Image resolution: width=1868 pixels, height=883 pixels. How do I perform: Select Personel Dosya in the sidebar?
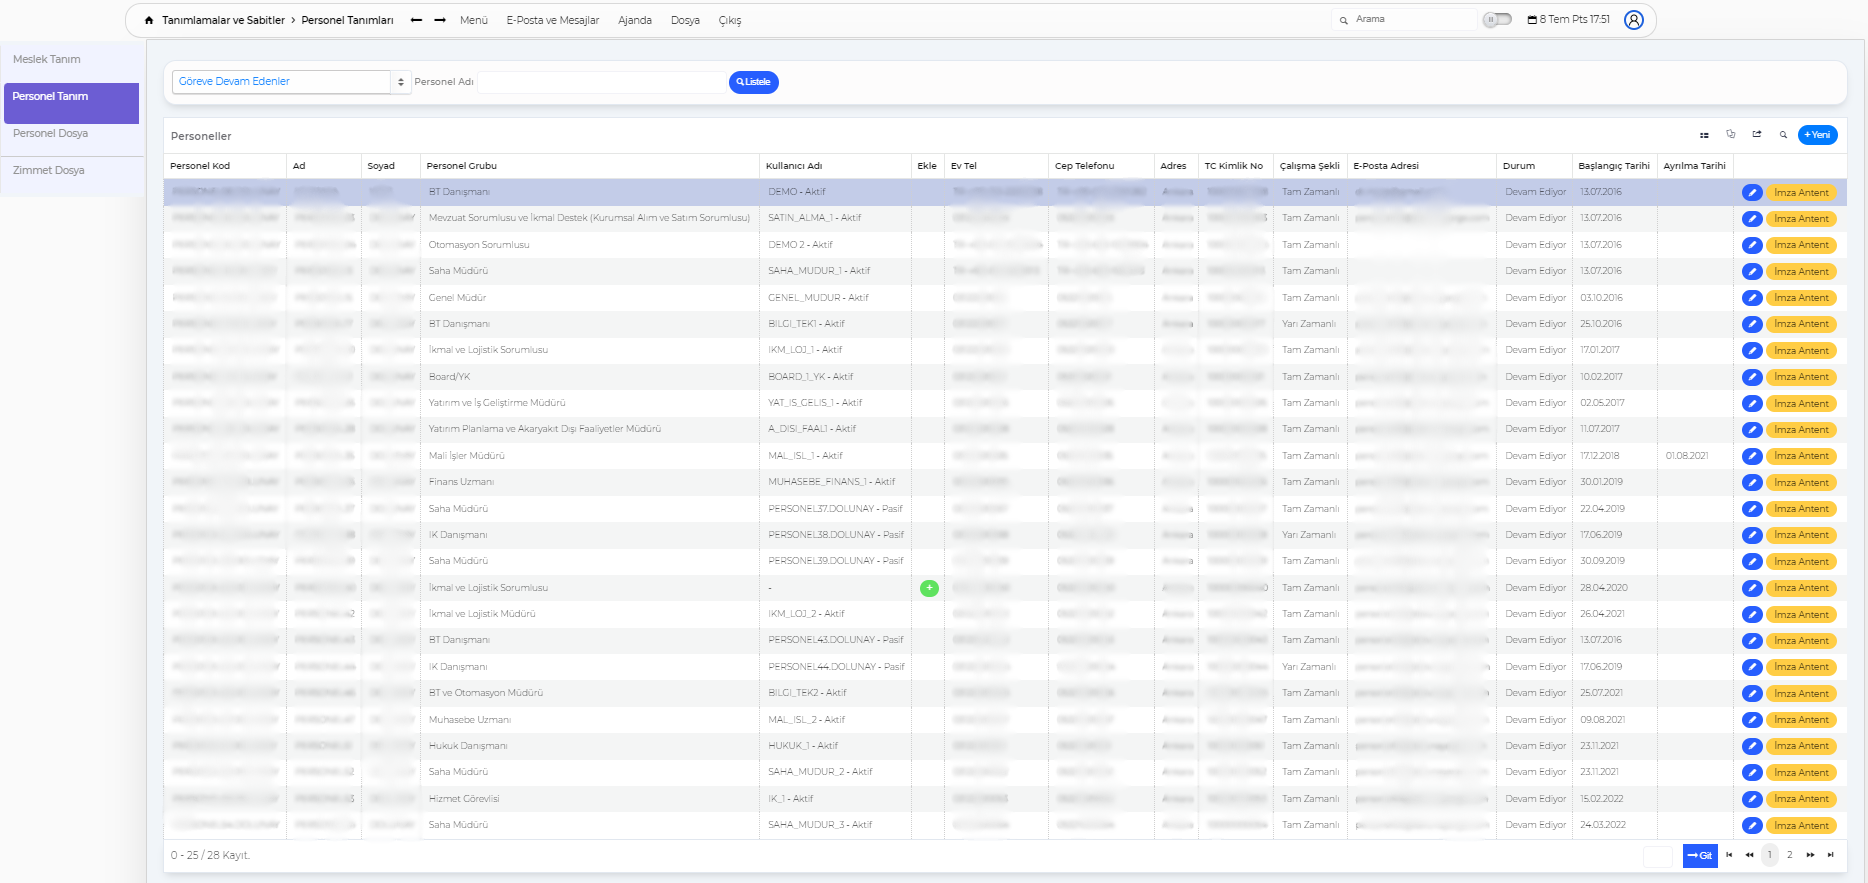(51, 134)
